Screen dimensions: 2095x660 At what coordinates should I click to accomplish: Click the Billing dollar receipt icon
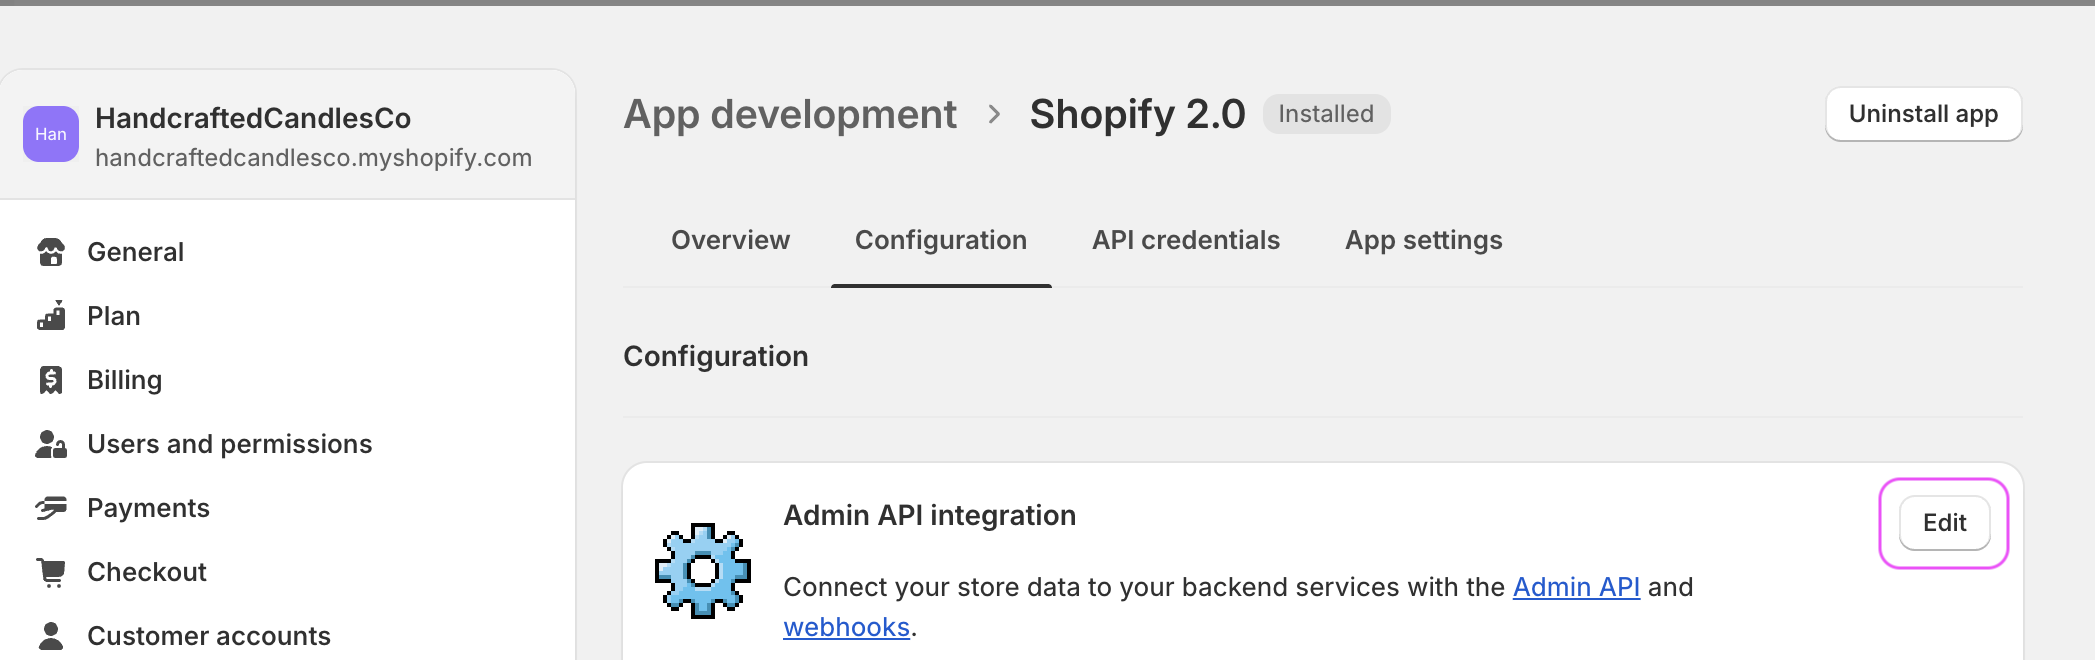51,380
